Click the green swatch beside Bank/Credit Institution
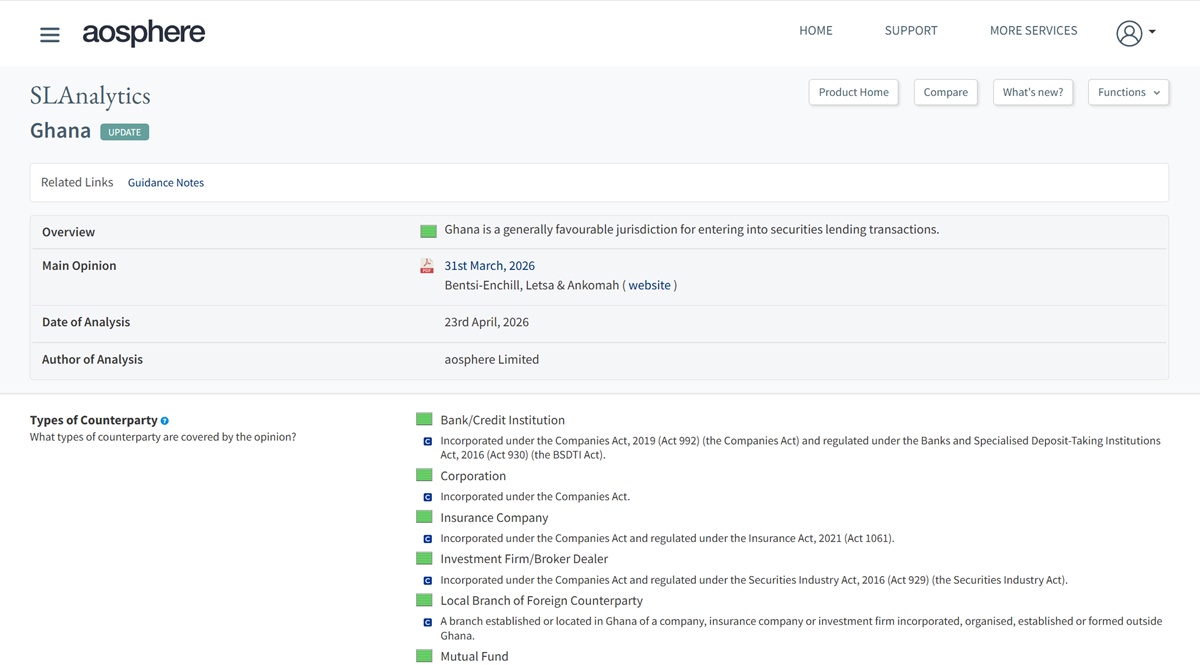 tap(424, 420)
